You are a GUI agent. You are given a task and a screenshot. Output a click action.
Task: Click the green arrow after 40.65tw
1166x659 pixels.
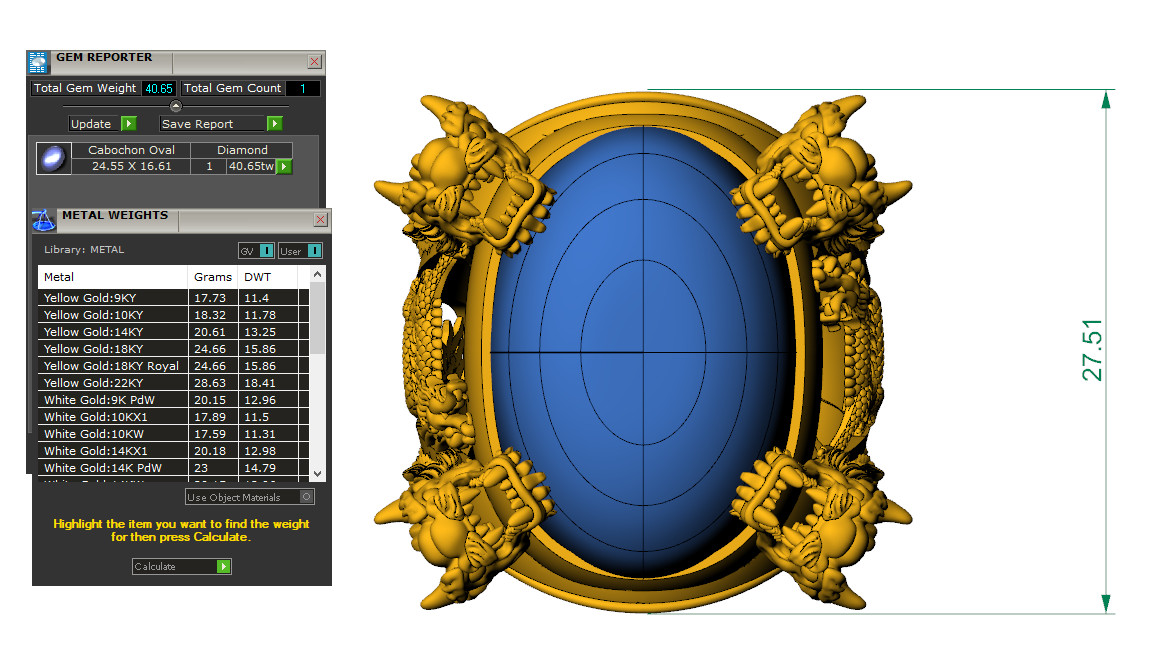(x=284, y=166)
